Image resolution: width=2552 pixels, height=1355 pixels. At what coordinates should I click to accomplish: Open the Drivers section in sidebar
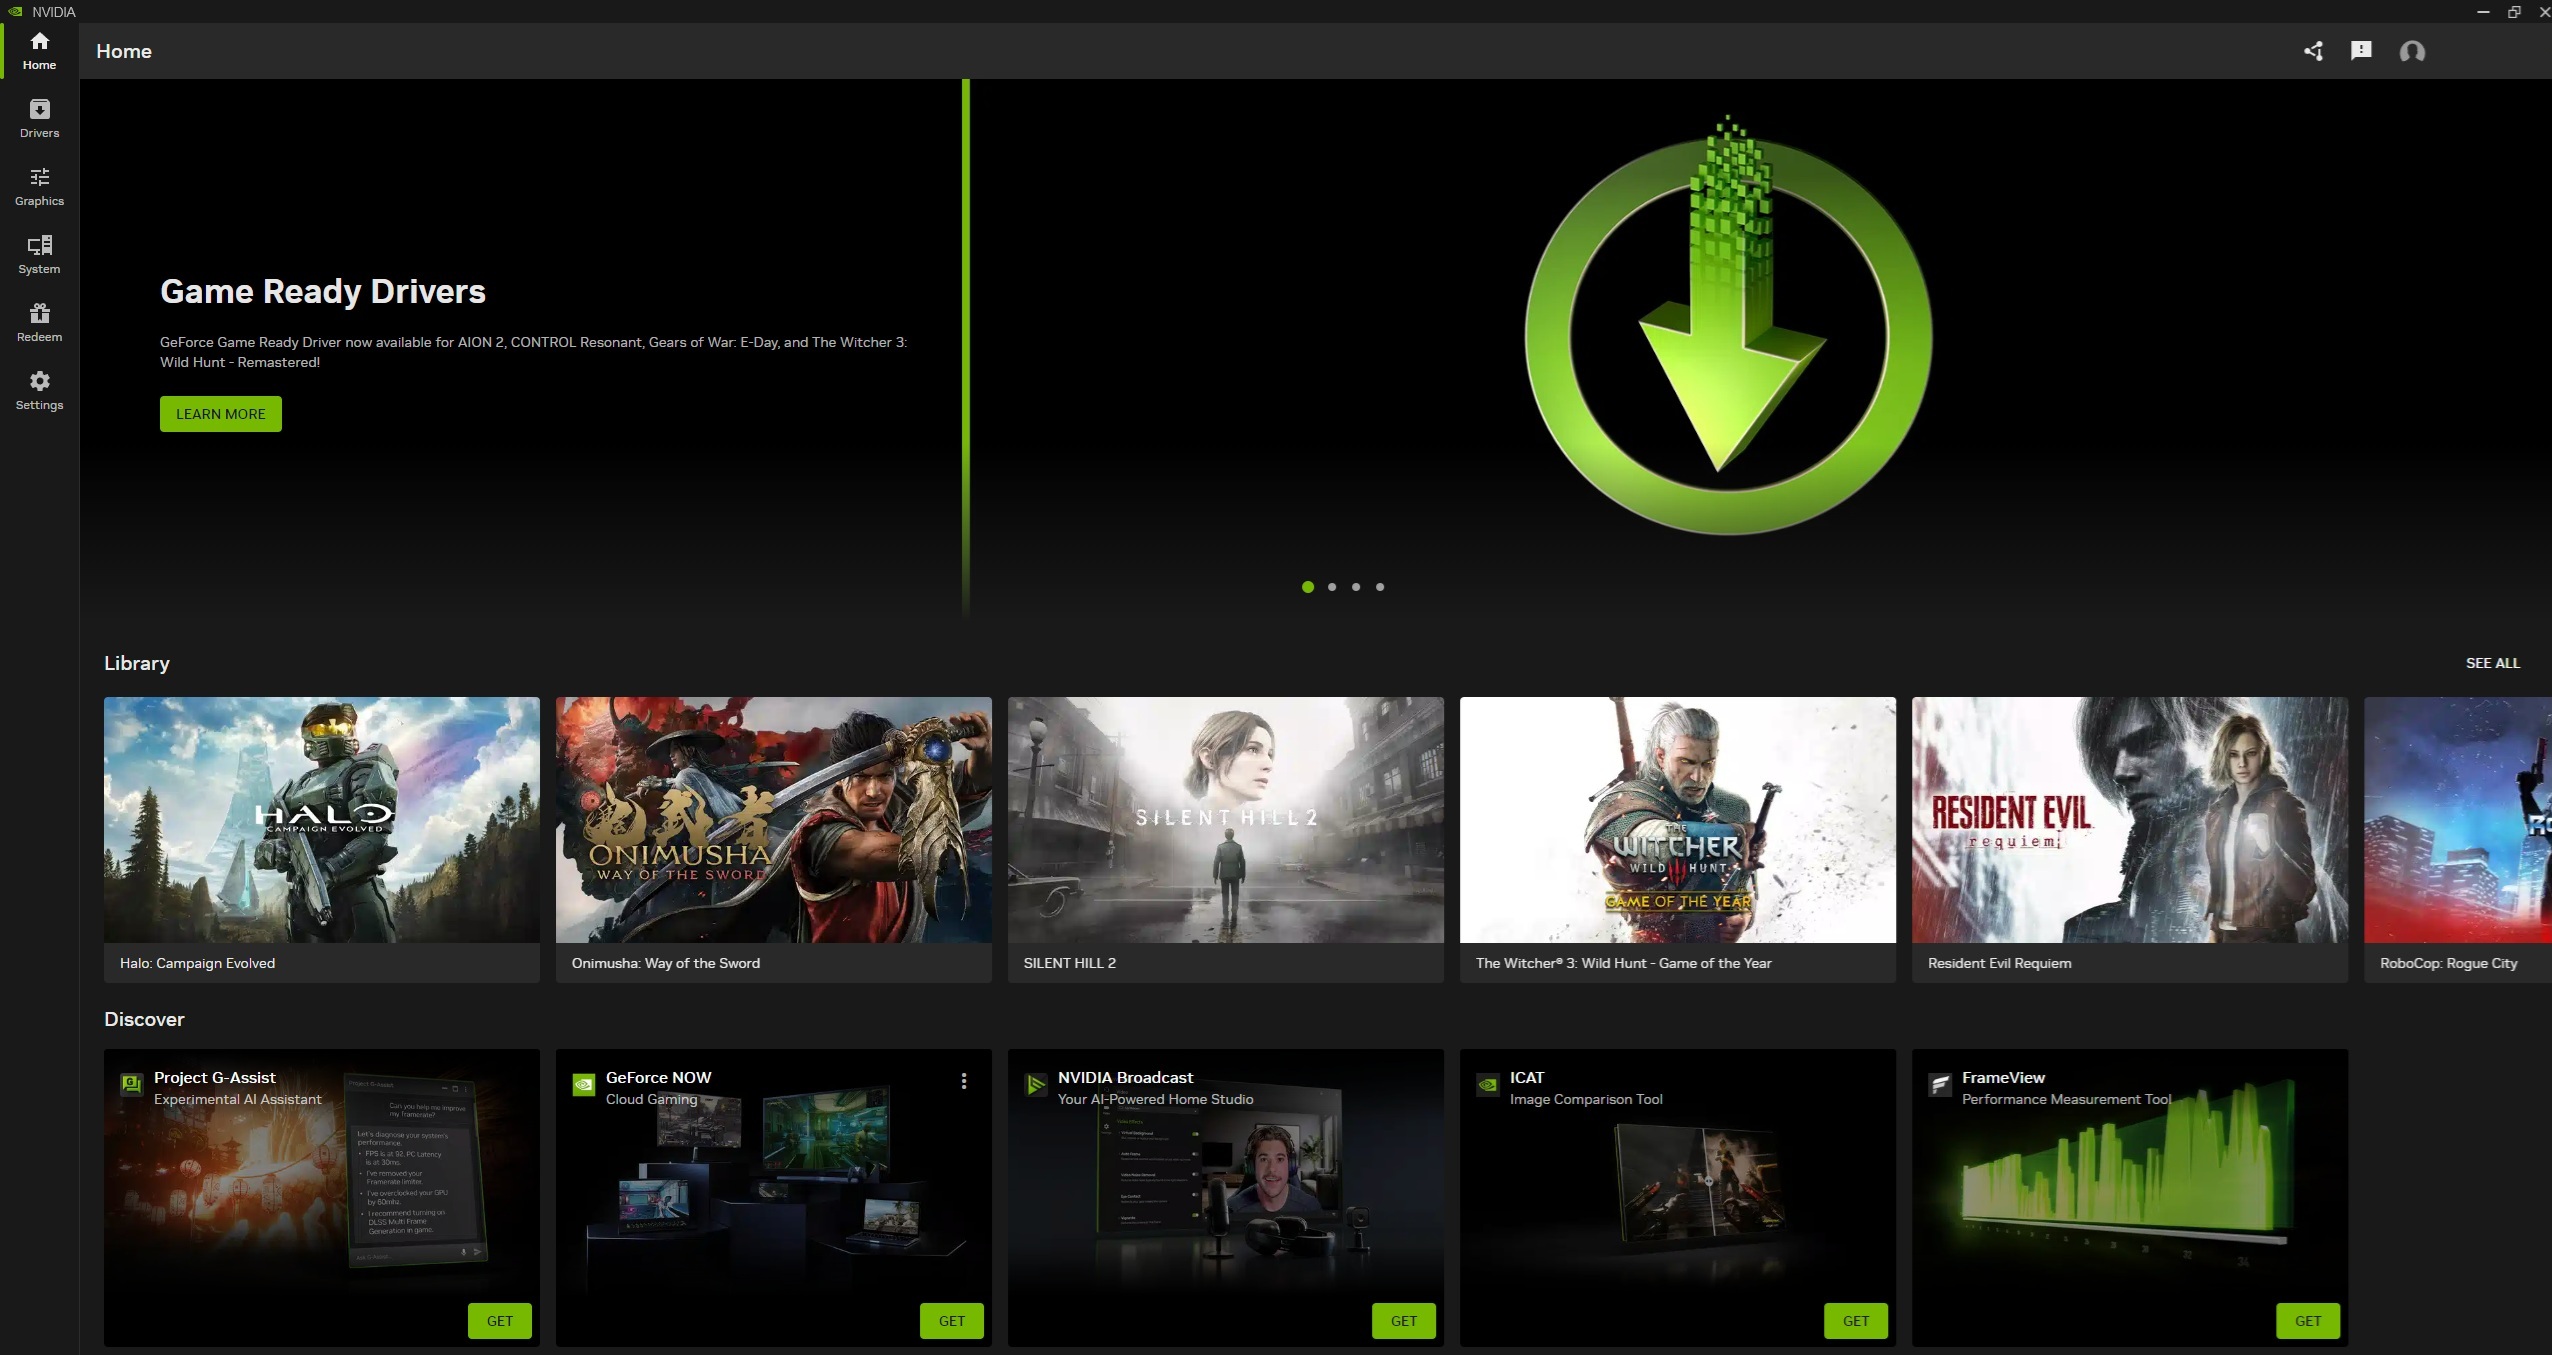(39, 119)
